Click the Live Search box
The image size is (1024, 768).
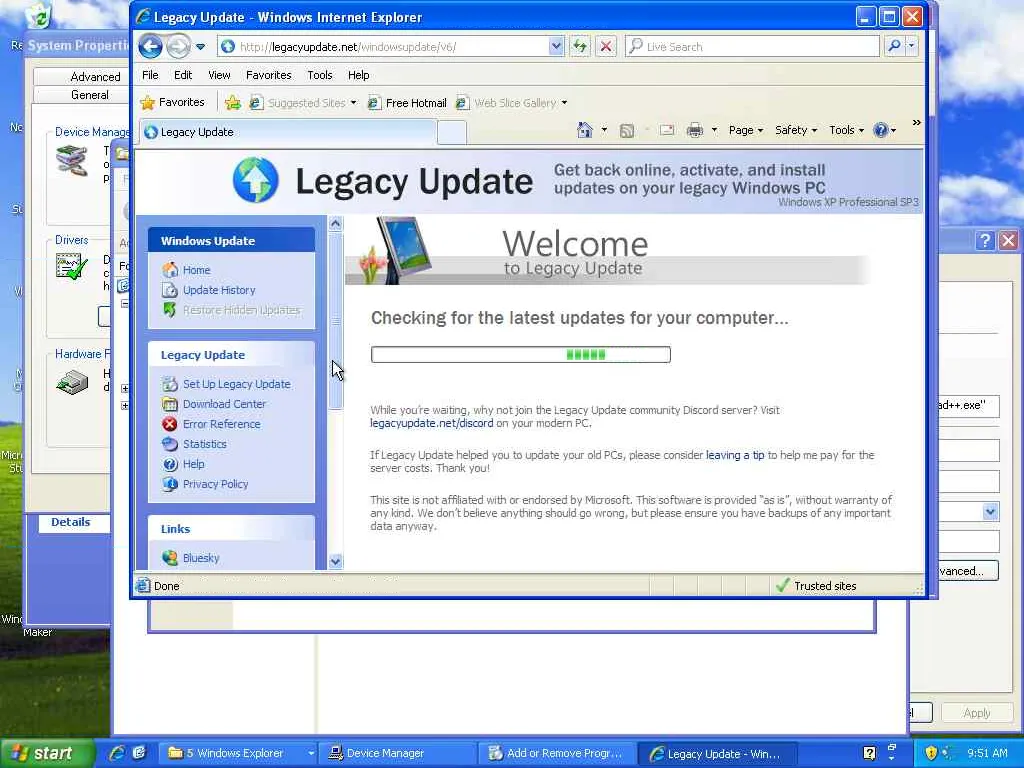pos(752,46)
